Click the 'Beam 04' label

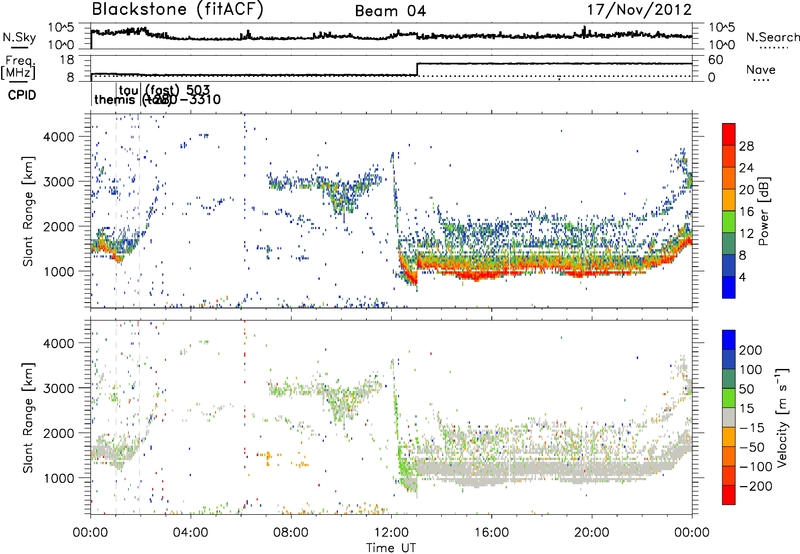click(x=390, y=11)
